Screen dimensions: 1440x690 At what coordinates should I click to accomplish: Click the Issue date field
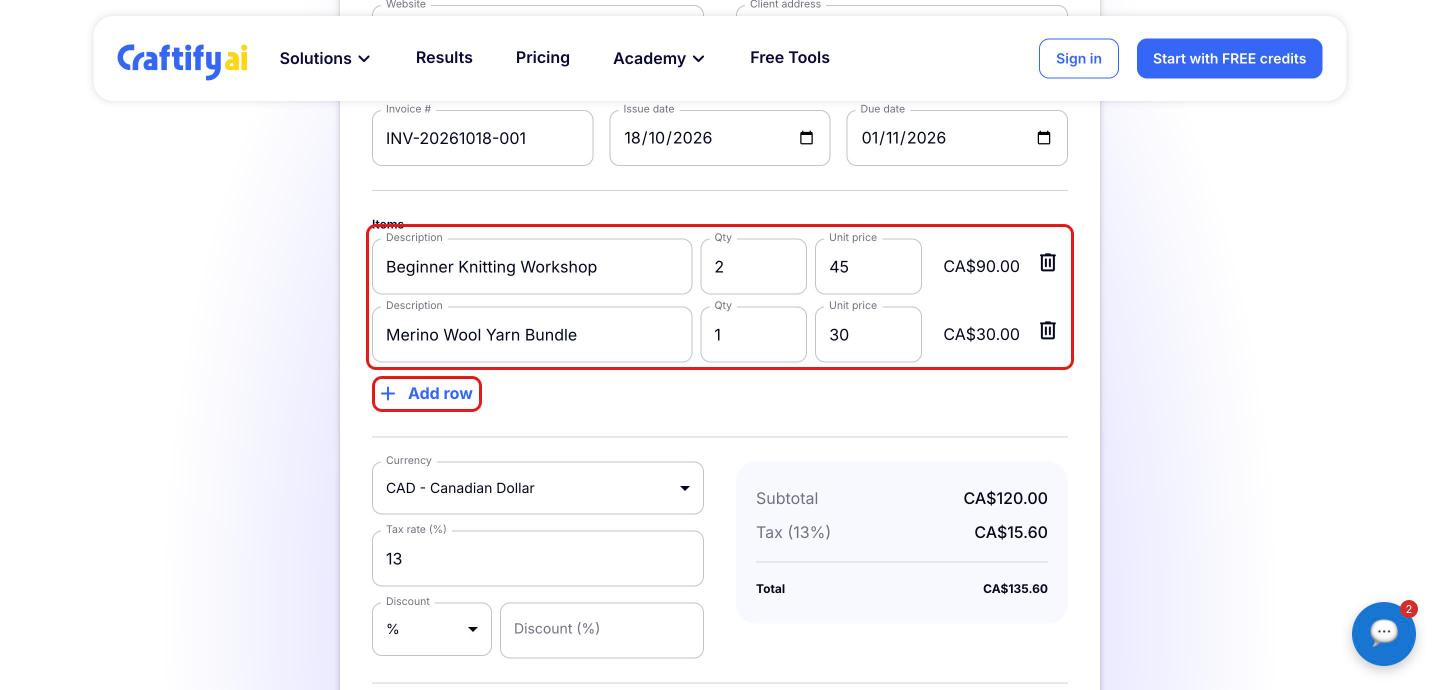[719, 138]
